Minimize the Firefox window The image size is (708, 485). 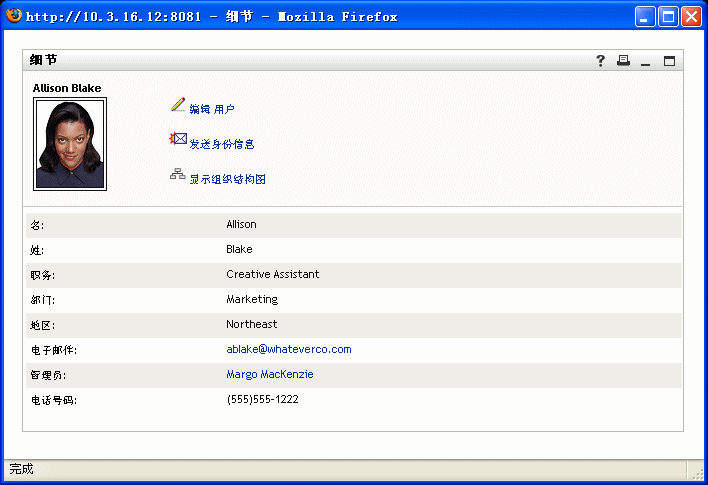coord(645,17)
